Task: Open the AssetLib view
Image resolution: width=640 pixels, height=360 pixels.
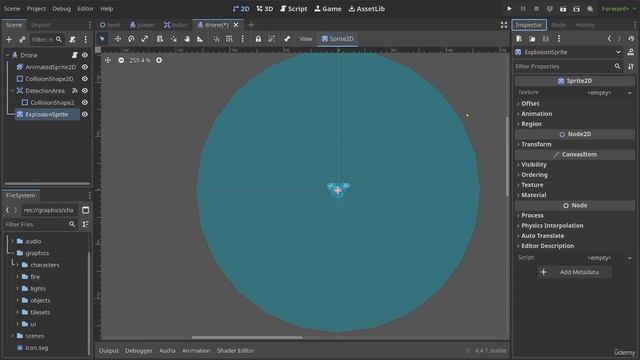Action: [367, 9]
